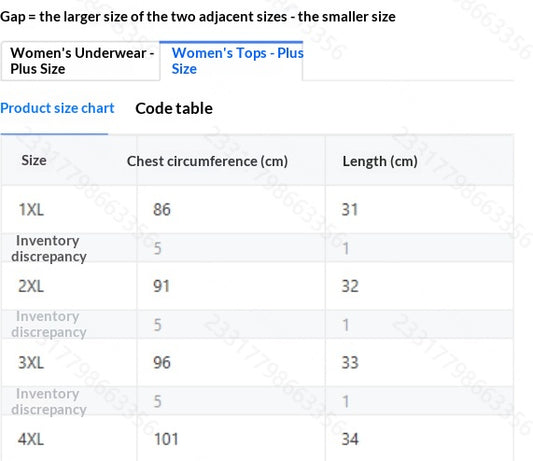The width and height of the screenshot is (533, 461).
Task: Click length value 33 for 3XL
Action: click(350, 363)
